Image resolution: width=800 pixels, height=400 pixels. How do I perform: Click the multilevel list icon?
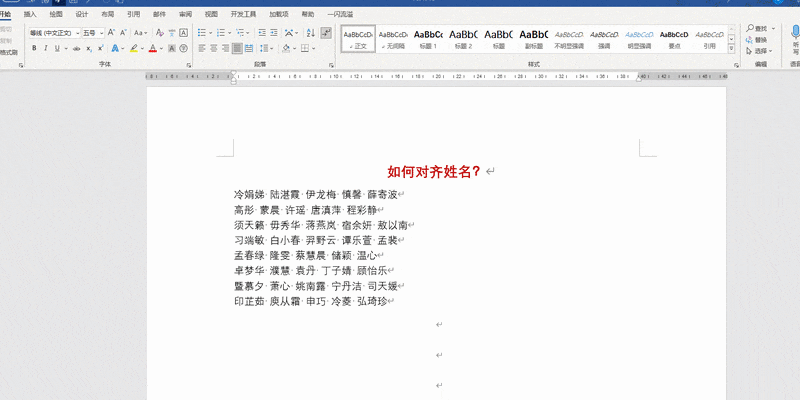click(239, 33)
